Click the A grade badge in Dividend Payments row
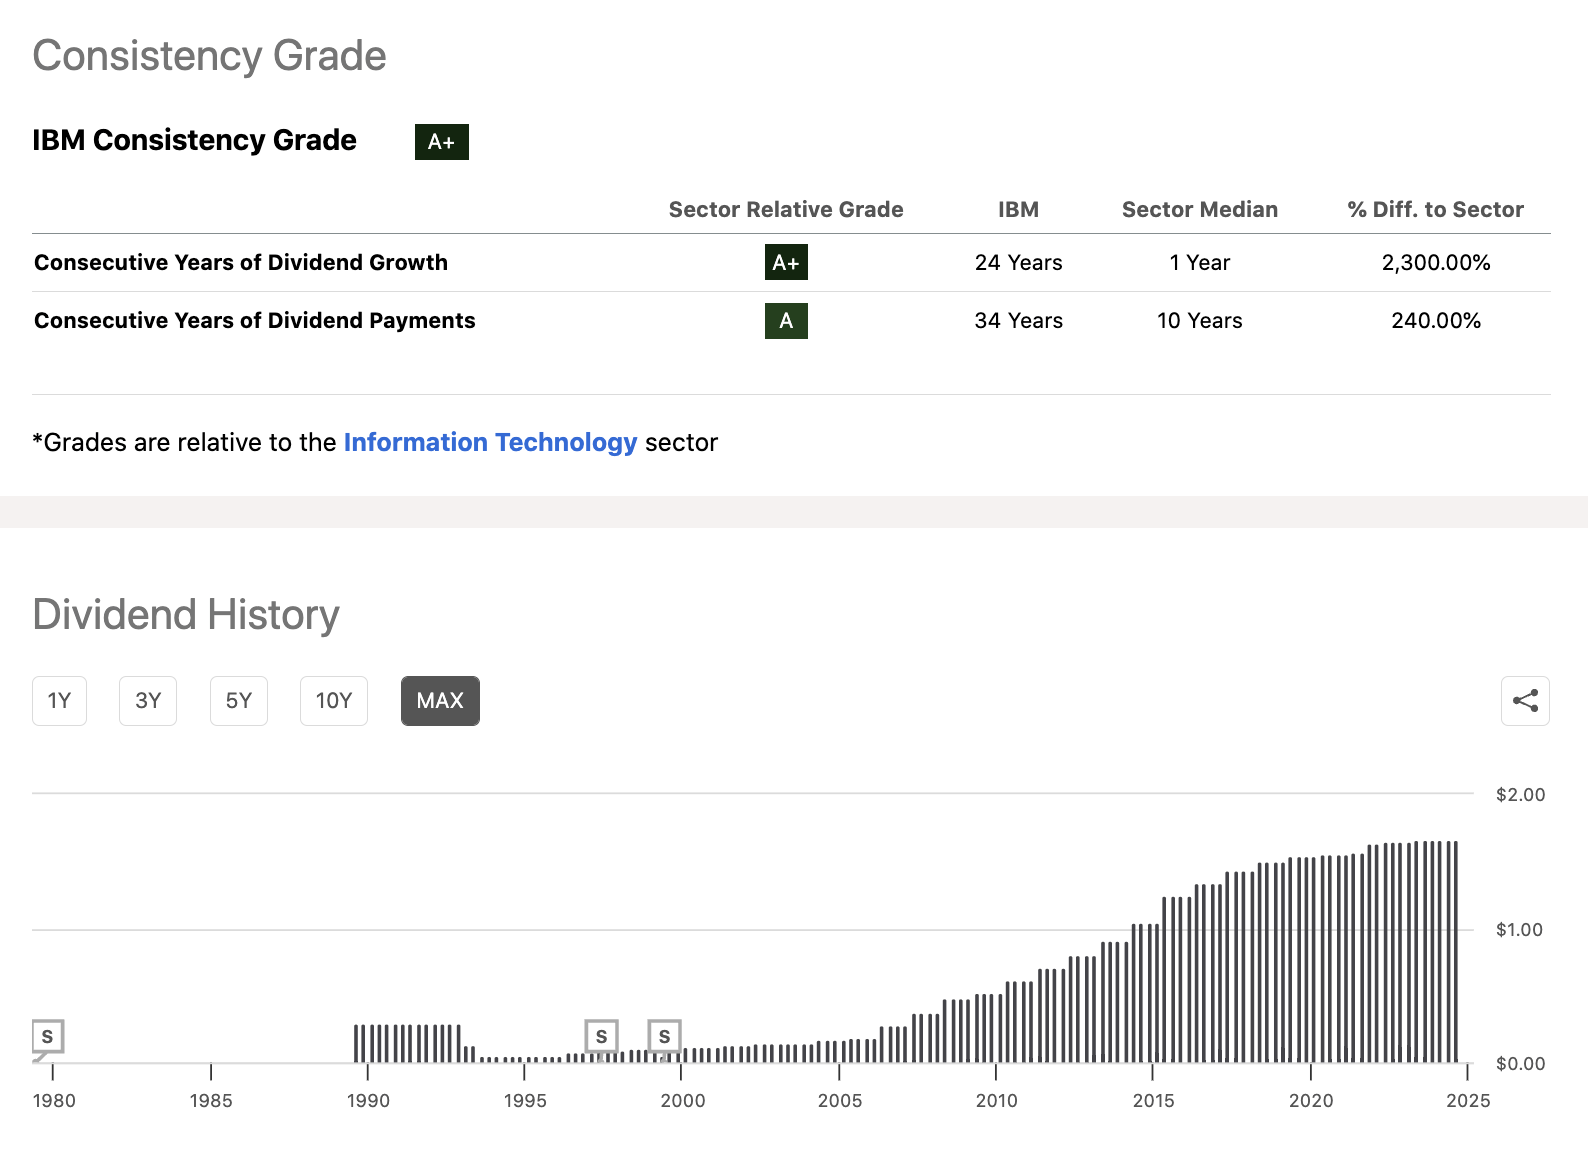Screen dimensions: 1588x1164 click(x=786, y=321)
